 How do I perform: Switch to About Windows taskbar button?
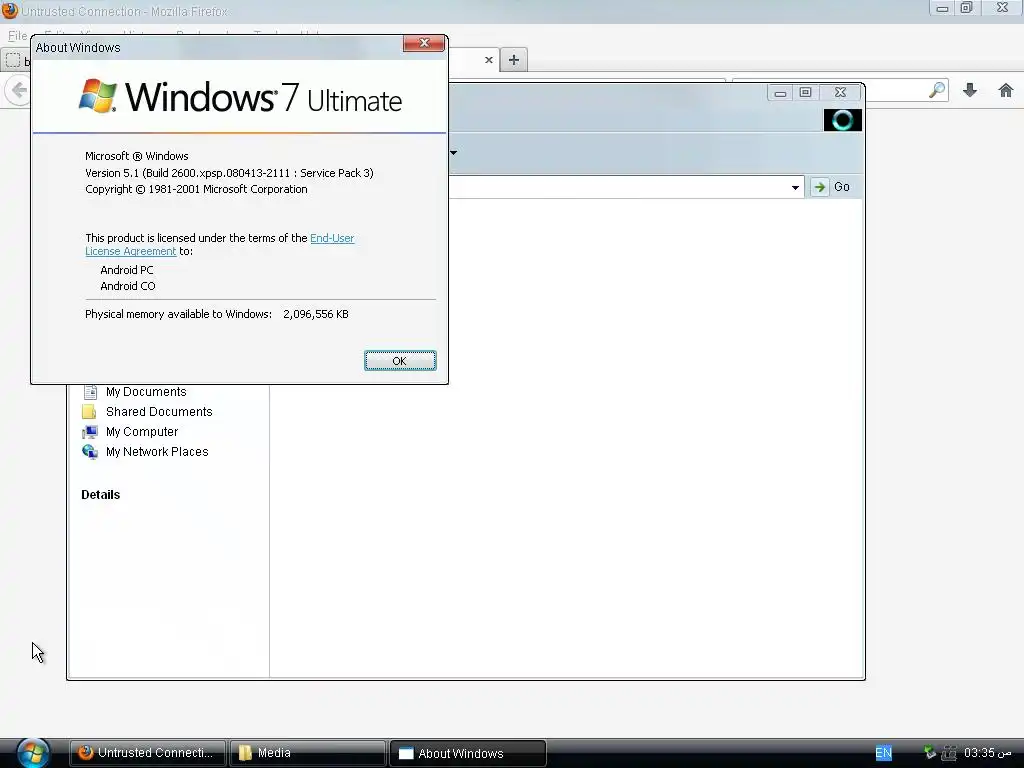coord(468,753)
